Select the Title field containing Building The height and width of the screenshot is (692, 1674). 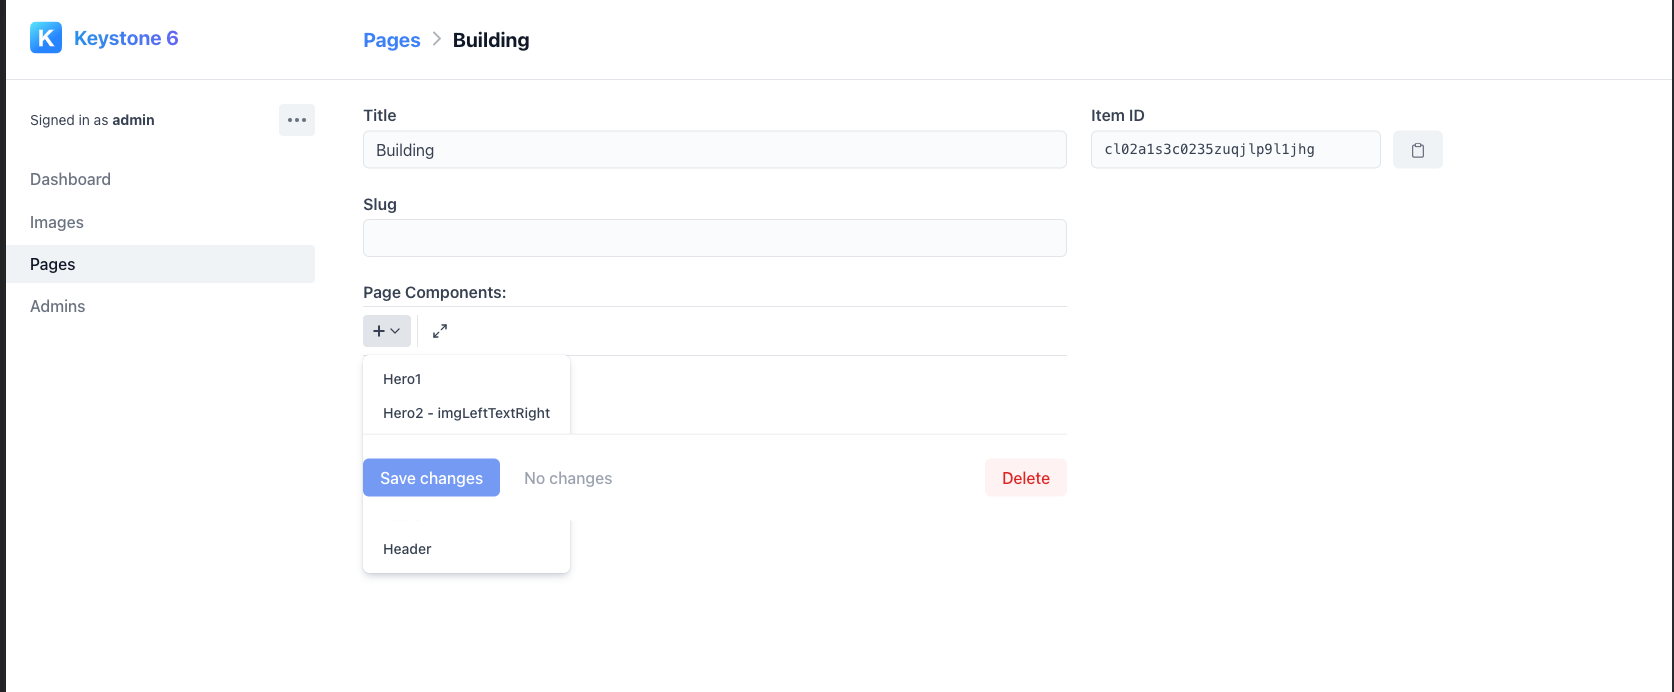tap(714, 149)
